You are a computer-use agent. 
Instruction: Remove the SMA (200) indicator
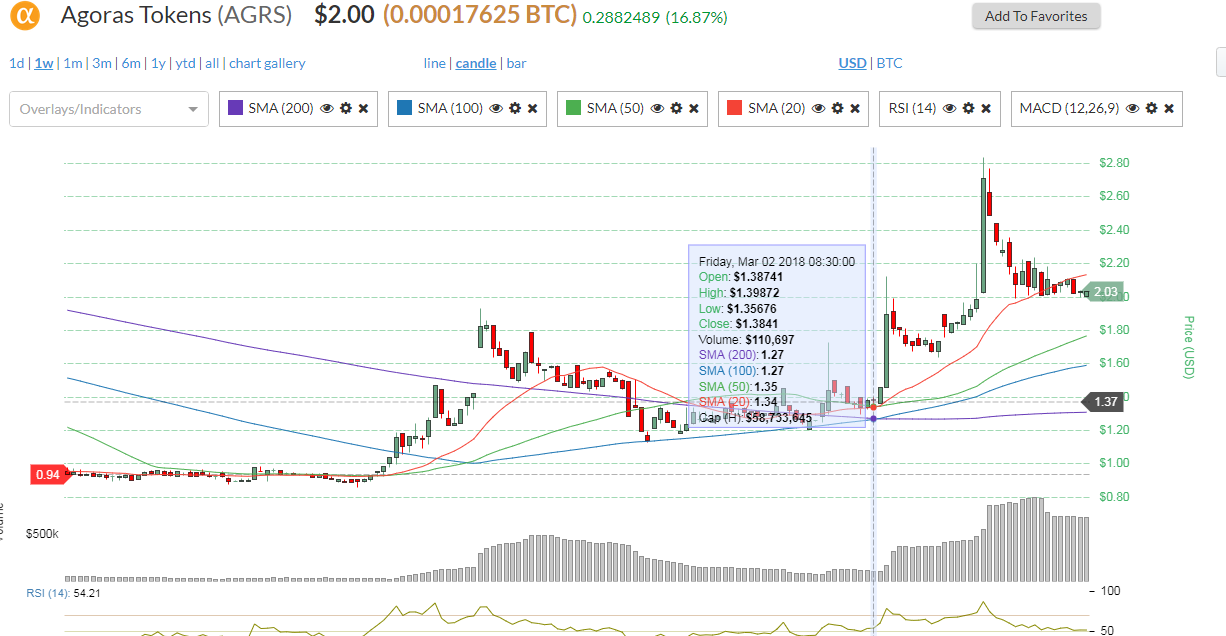tap(363, 108)
